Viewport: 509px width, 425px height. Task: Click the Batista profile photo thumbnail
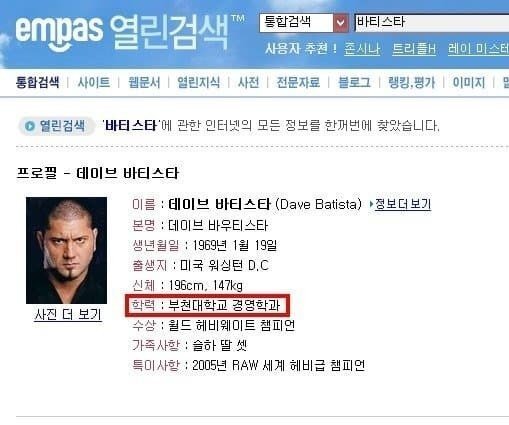(x=67, y=250)
